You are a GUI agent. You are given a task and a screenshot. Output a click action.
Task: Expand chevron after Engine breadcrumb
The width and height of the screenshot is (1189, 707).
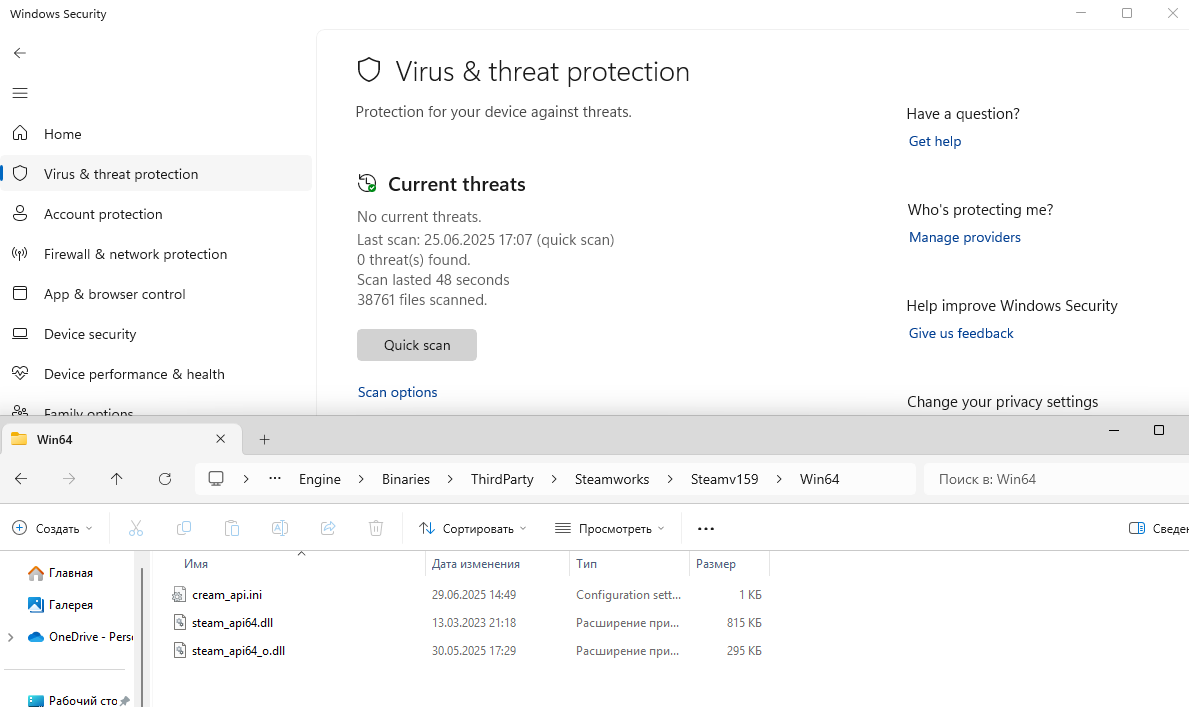[x=361, y=479]
